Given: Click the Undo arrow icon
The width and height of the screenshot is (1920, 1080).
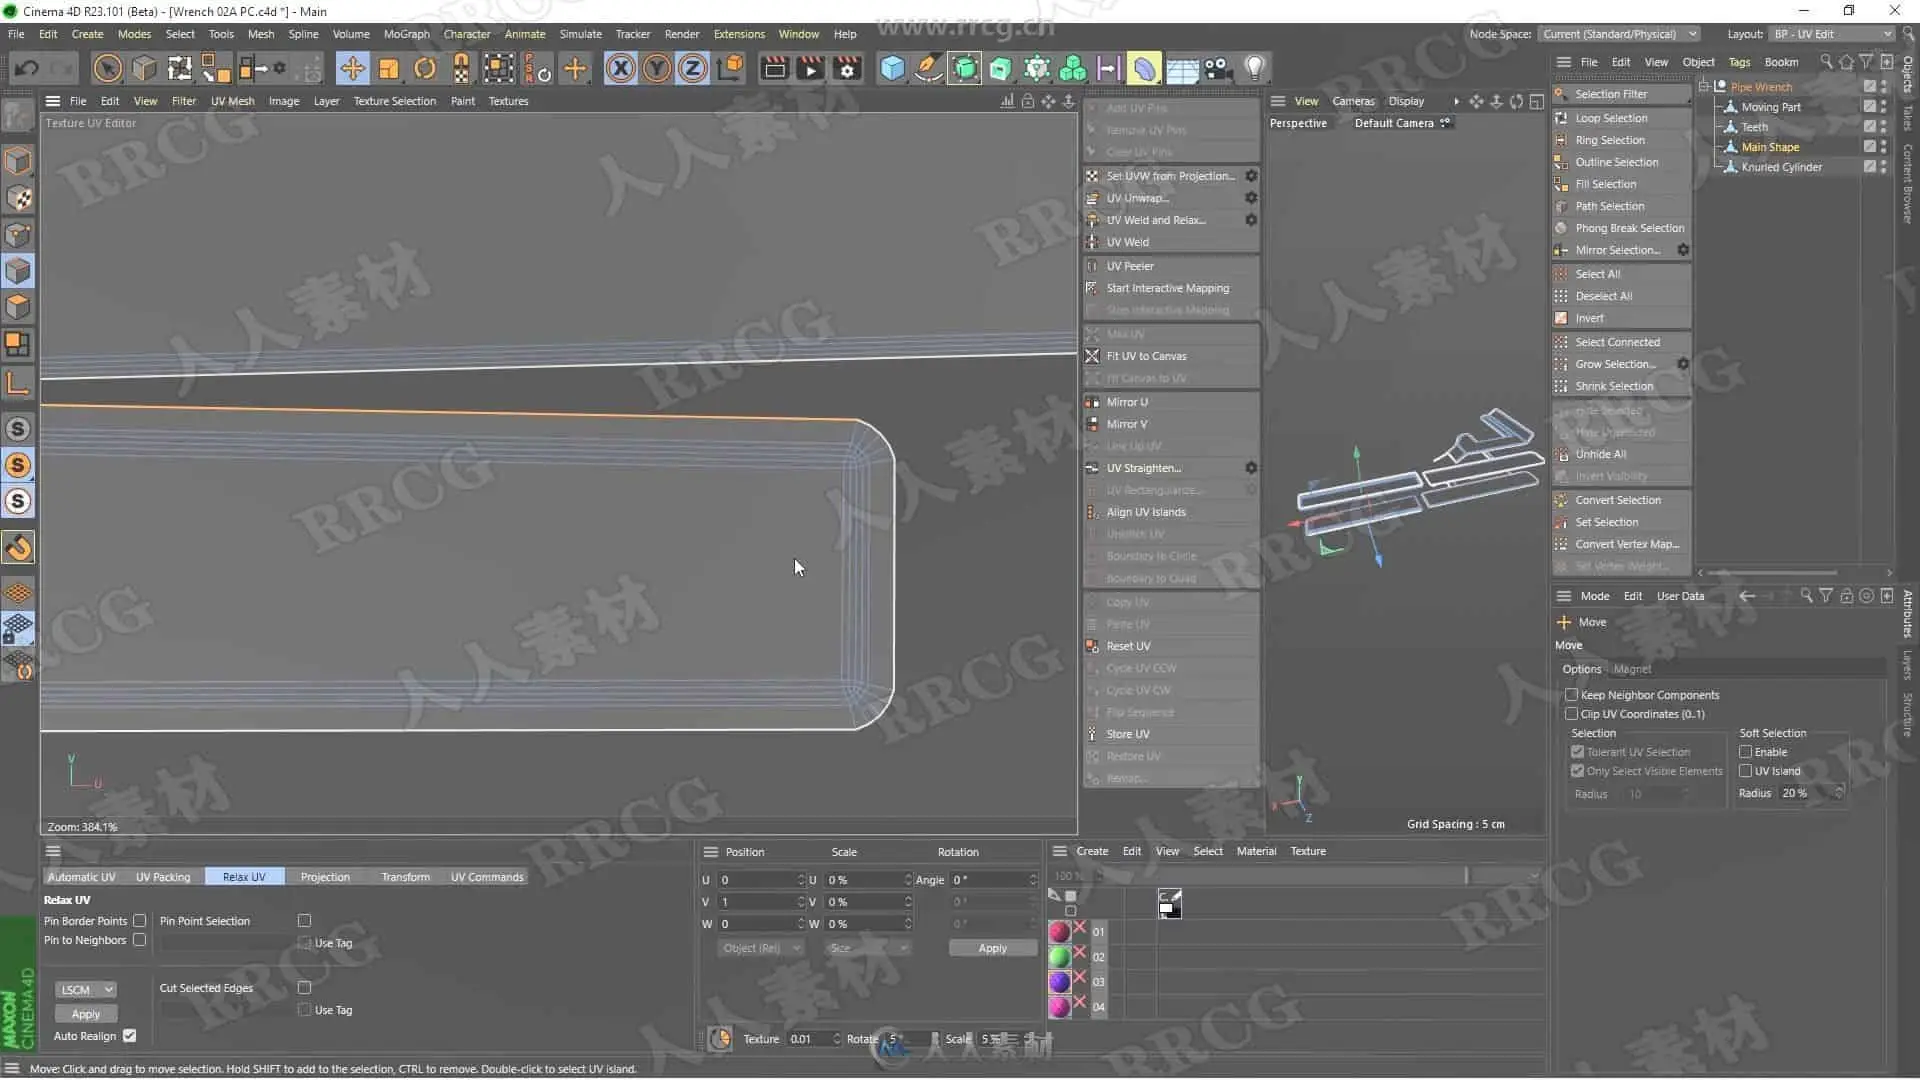Looking at the screenshot, I should (27, 68).
